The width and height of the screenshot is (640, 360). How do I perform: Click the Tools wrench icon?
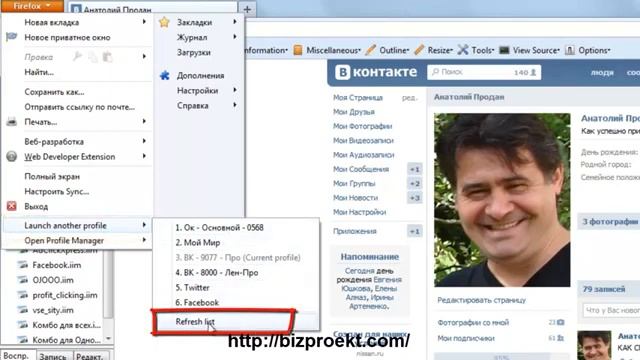click(x=462, y=50)
